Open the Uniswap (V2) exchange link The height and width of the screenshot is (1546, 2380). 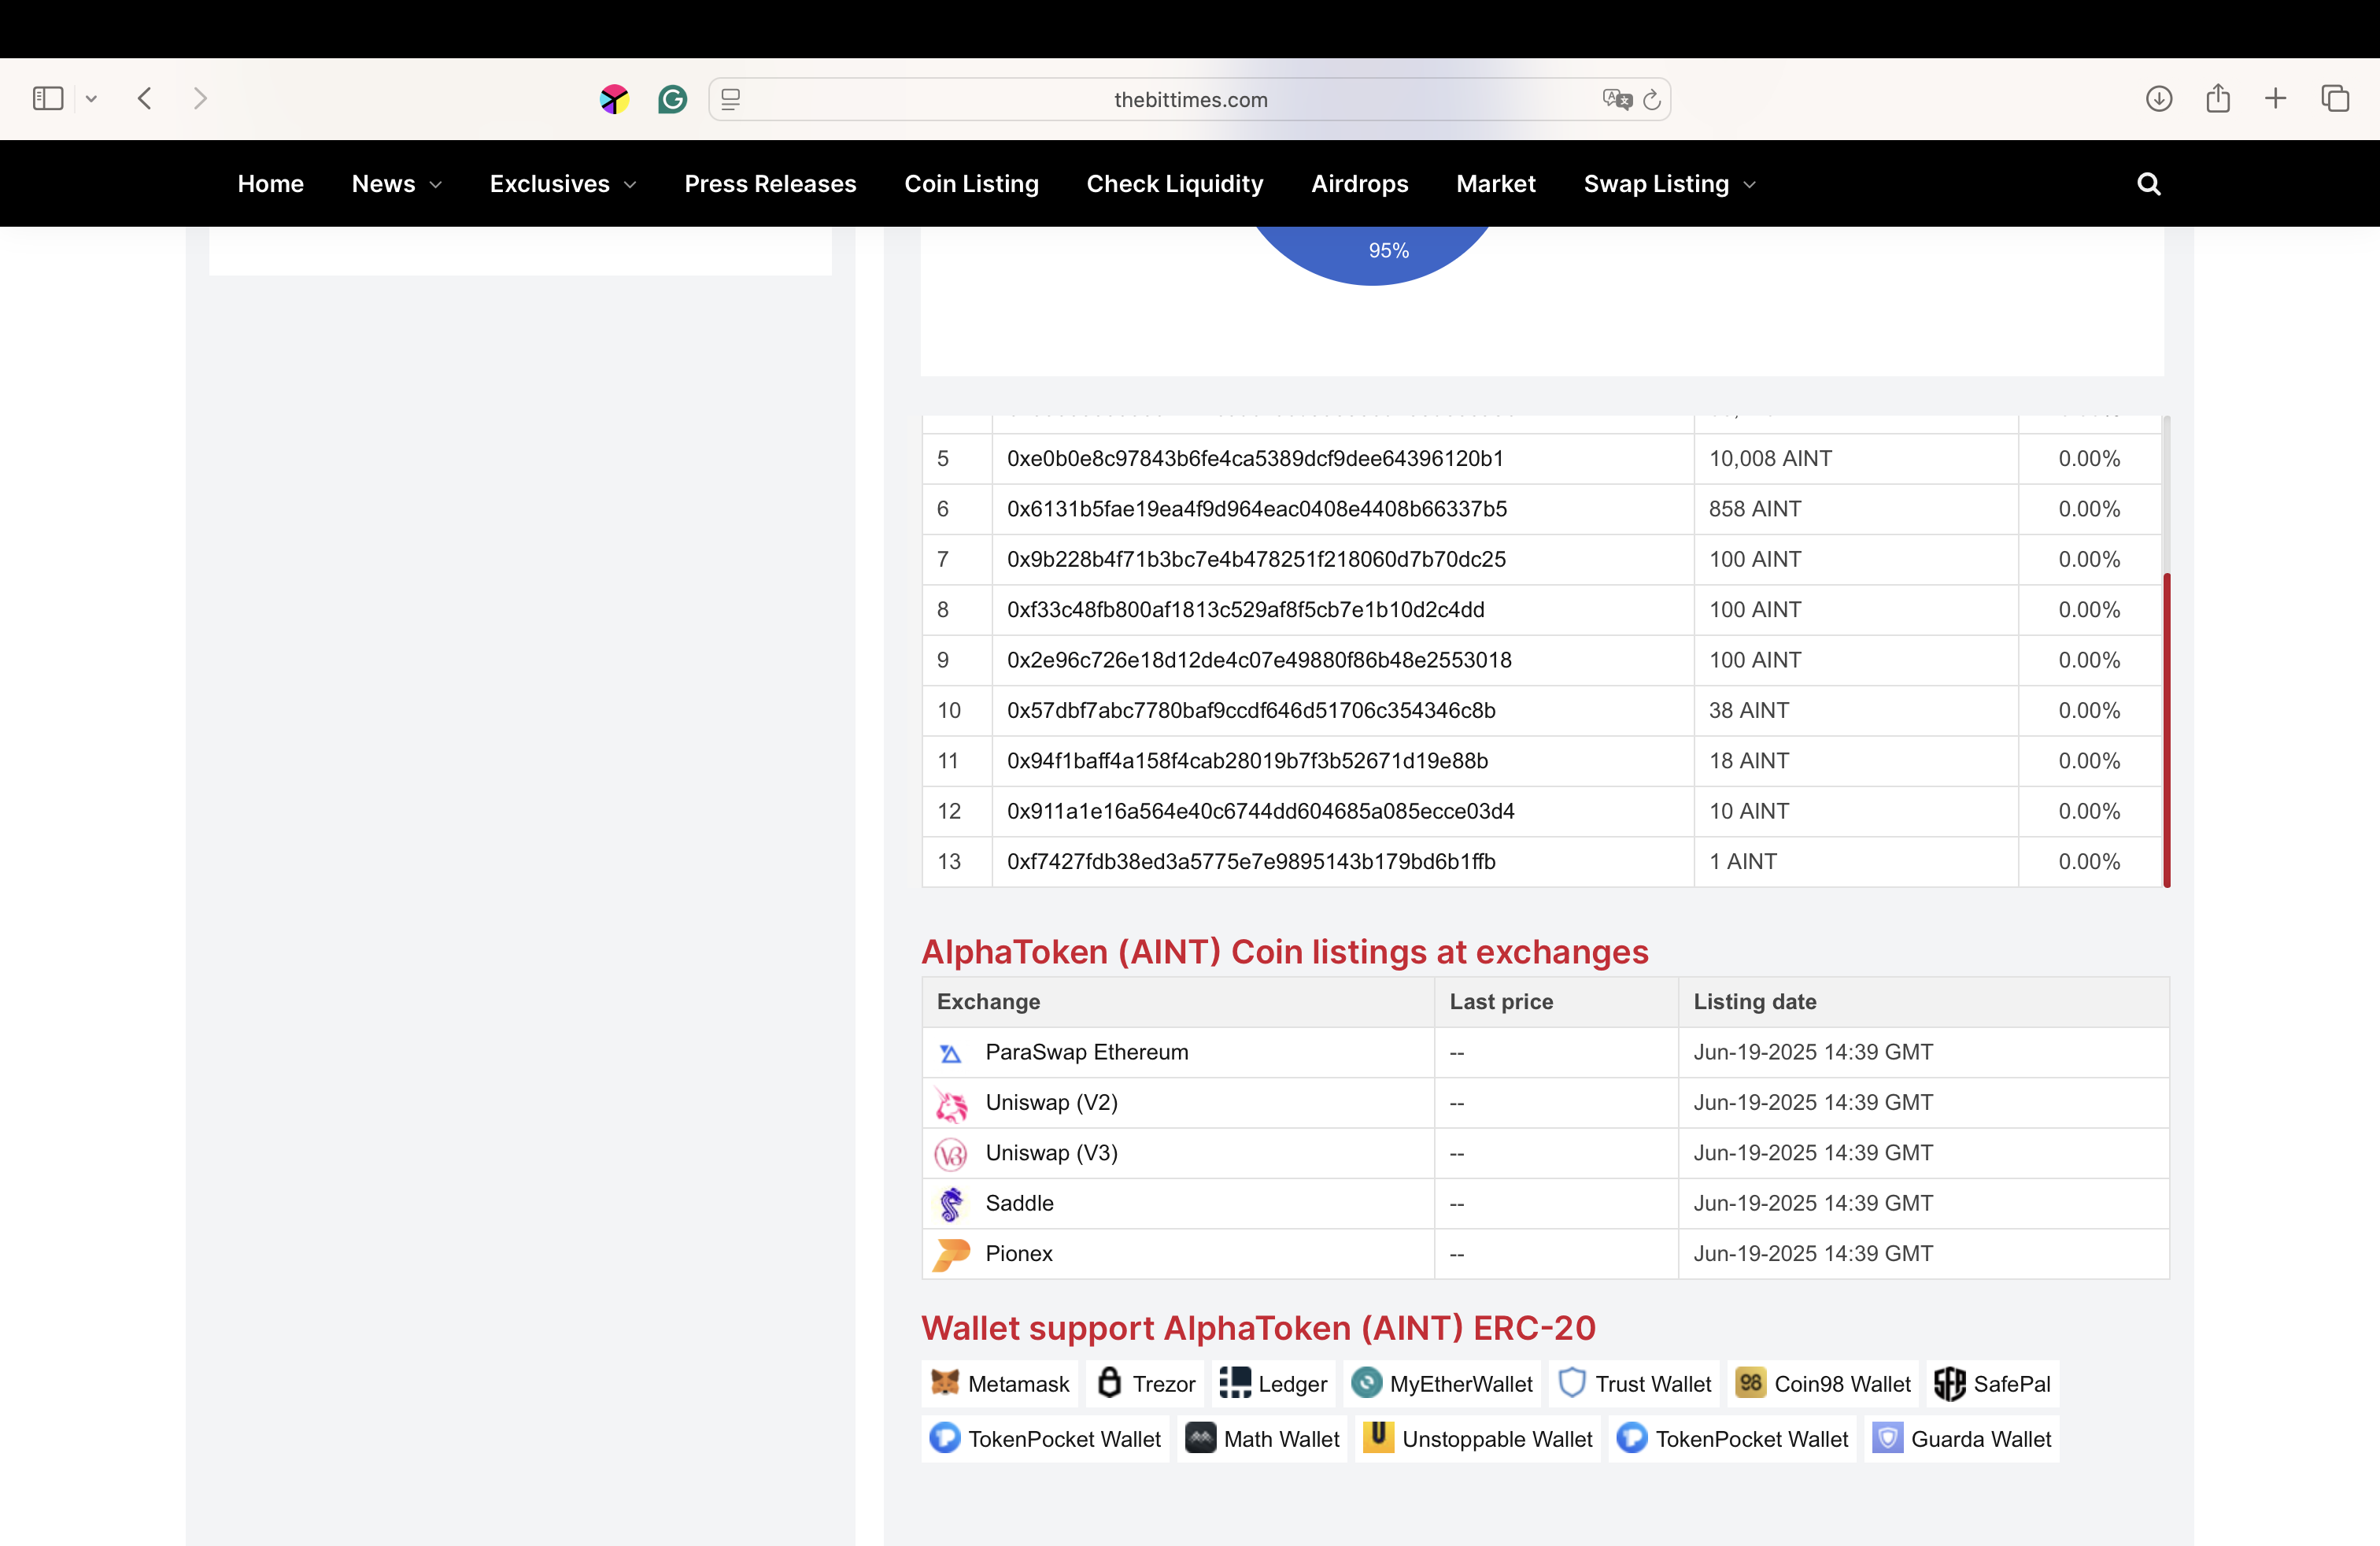point(1051,1102)
